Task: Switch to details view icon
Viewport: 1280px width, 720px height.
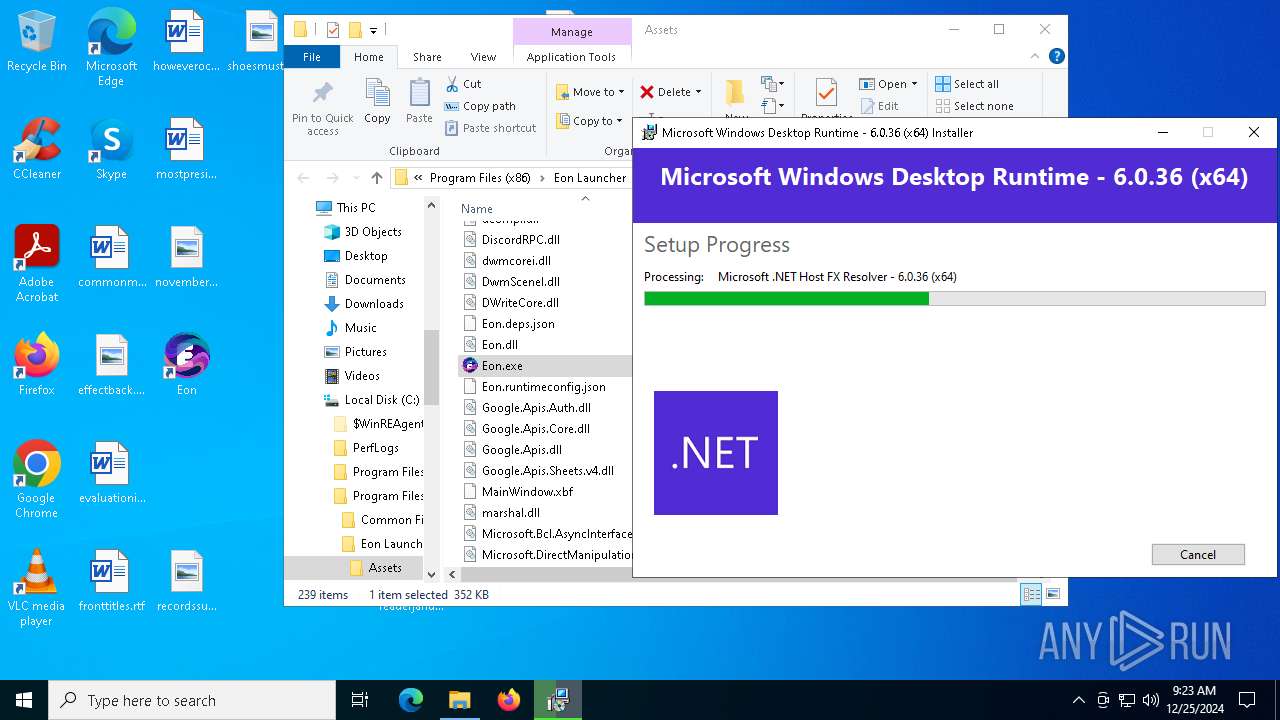Action: [x=1031, y=594]
